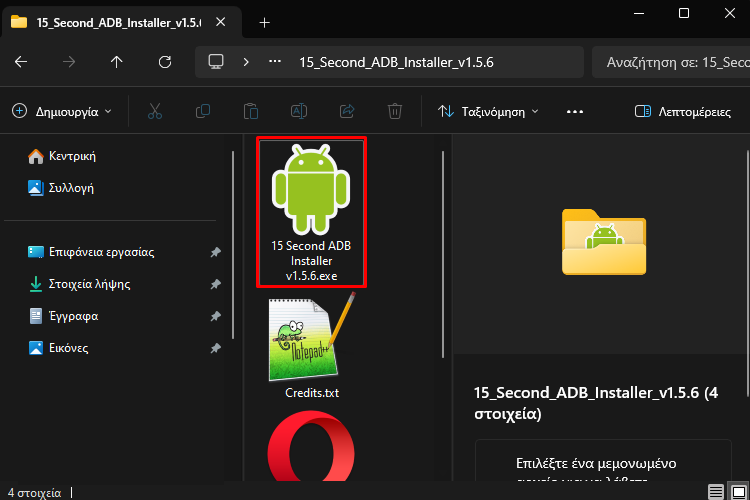Screen dimensions: 750x500
Task: Close the 15_Second_ADB_Installer tab
Action: coord(221,22)
